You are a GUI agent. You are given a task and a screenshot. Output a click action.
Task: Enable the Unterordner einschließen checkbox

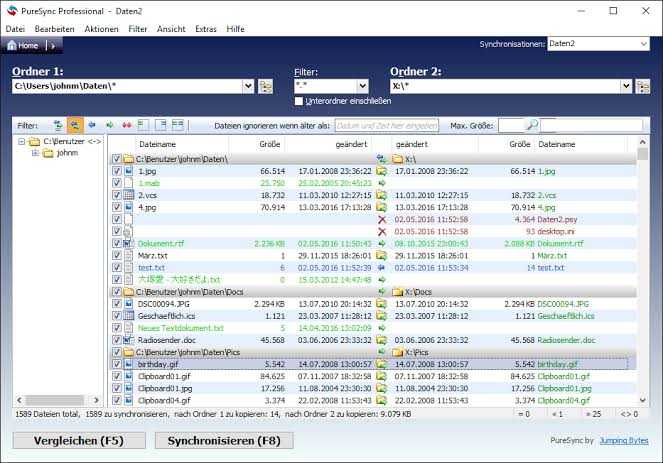(x=300, y=101)
